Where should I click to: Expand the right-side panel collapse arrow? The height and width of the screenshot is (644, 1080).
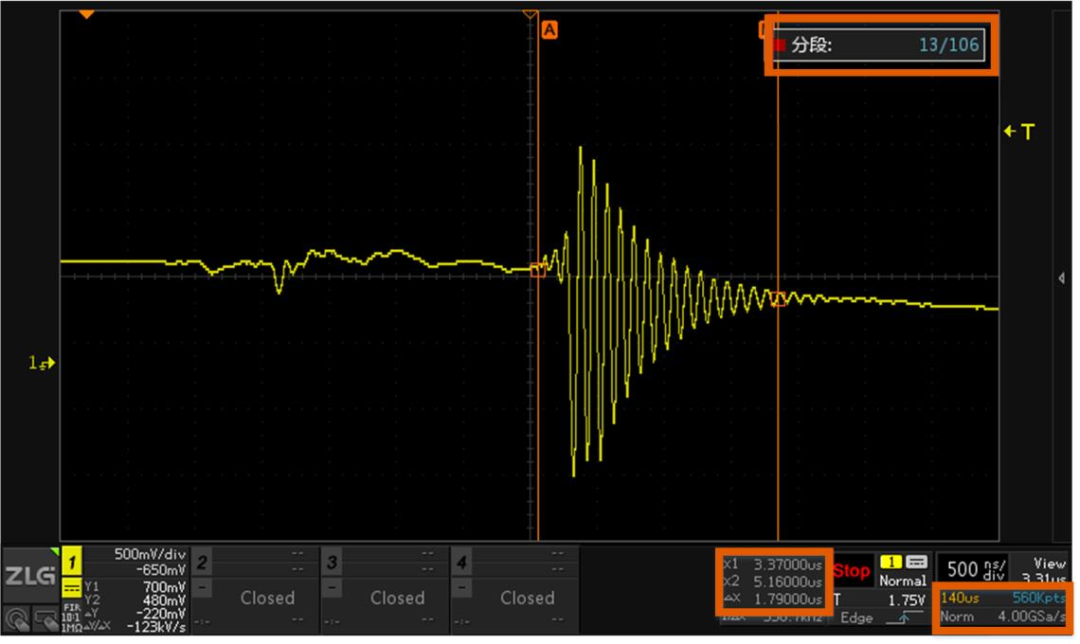click(x=1061, y=278)
